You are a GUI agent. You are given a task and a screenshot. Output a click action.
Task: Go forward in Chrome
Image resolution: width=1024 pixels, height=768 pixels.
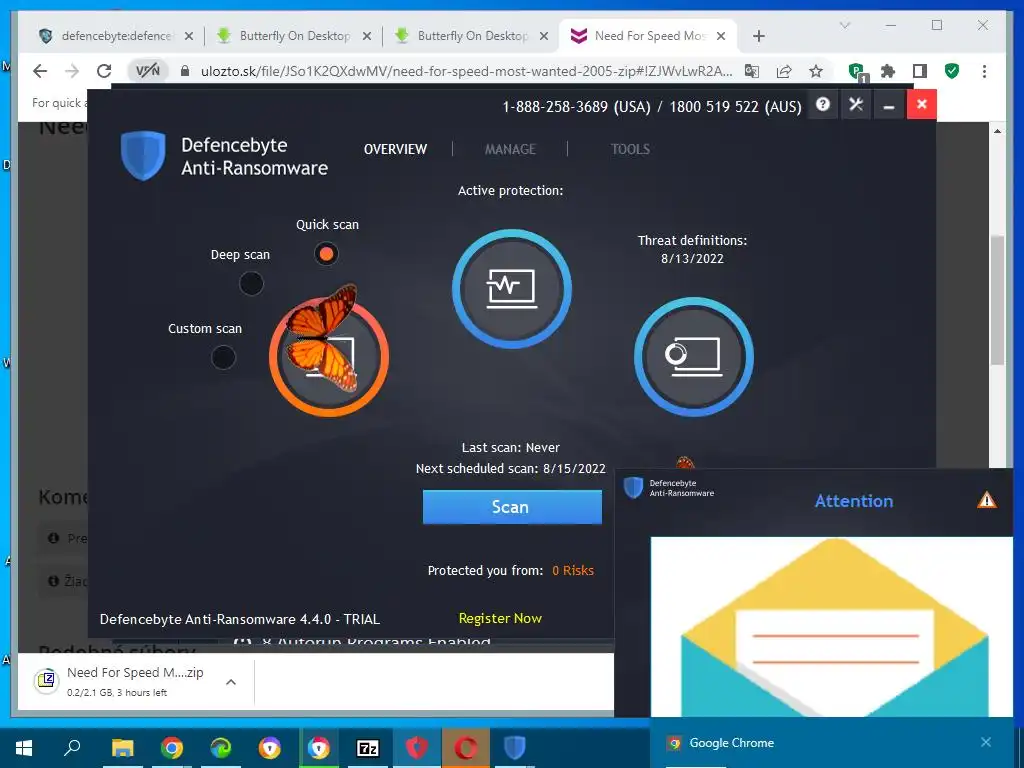pos(72,71)
